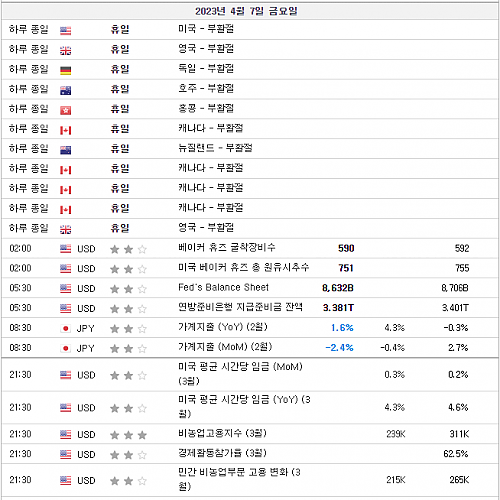
Task: Open 민간 비농업부문 고용 변화 event
Action: coord(239,479)
